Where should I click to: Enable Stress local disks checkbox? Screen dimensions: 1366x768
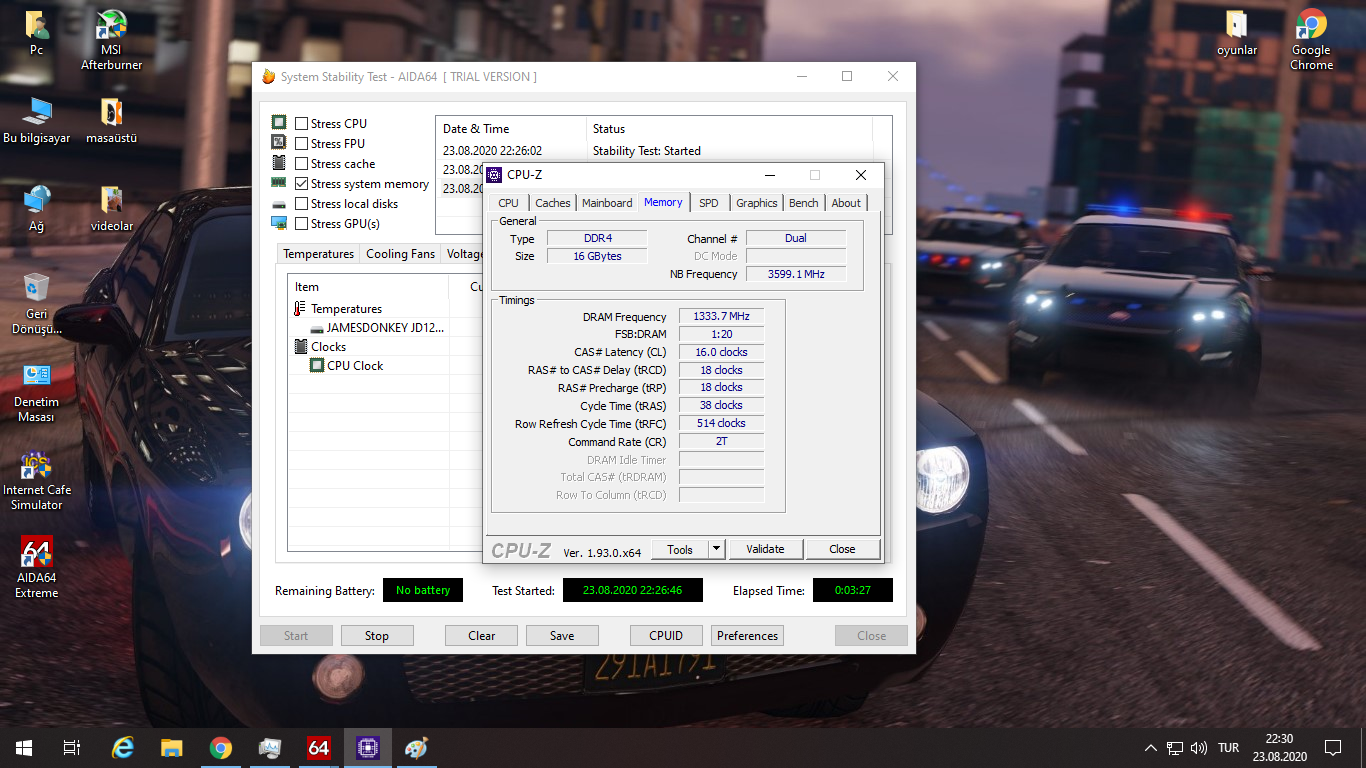(301, 204)
